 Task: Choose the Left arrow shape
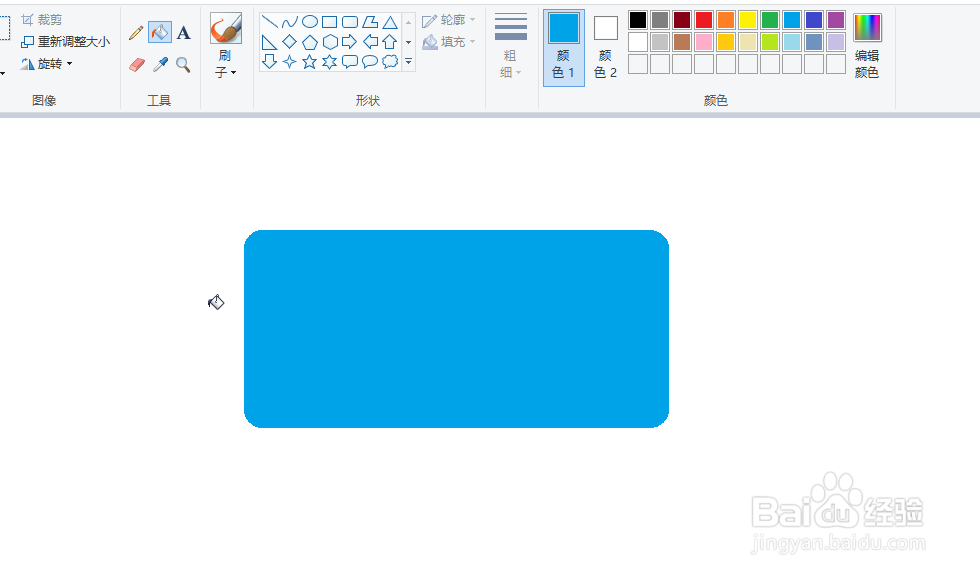click(370, 43)
